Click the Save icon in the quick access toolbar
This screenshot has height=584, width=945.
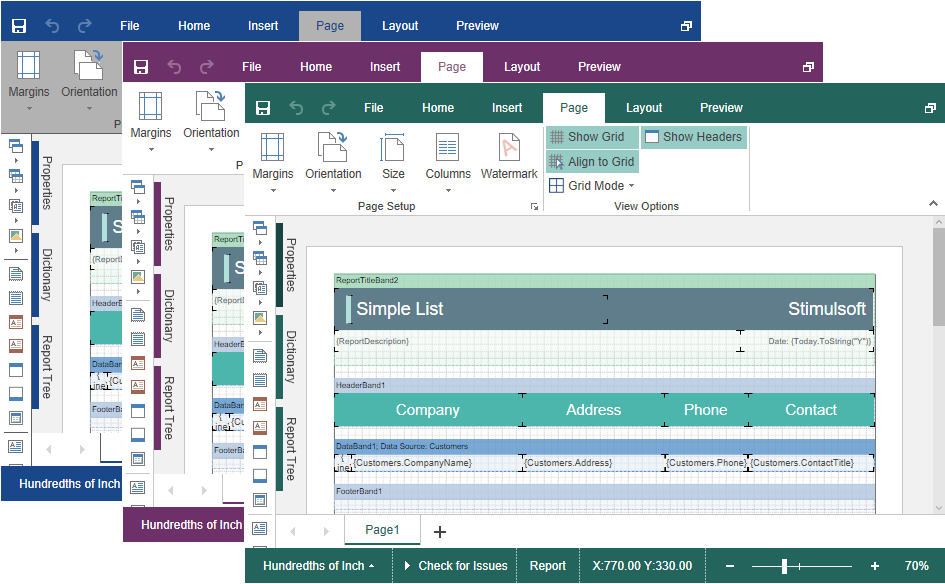pyautogui.click(x=263, y=107)
